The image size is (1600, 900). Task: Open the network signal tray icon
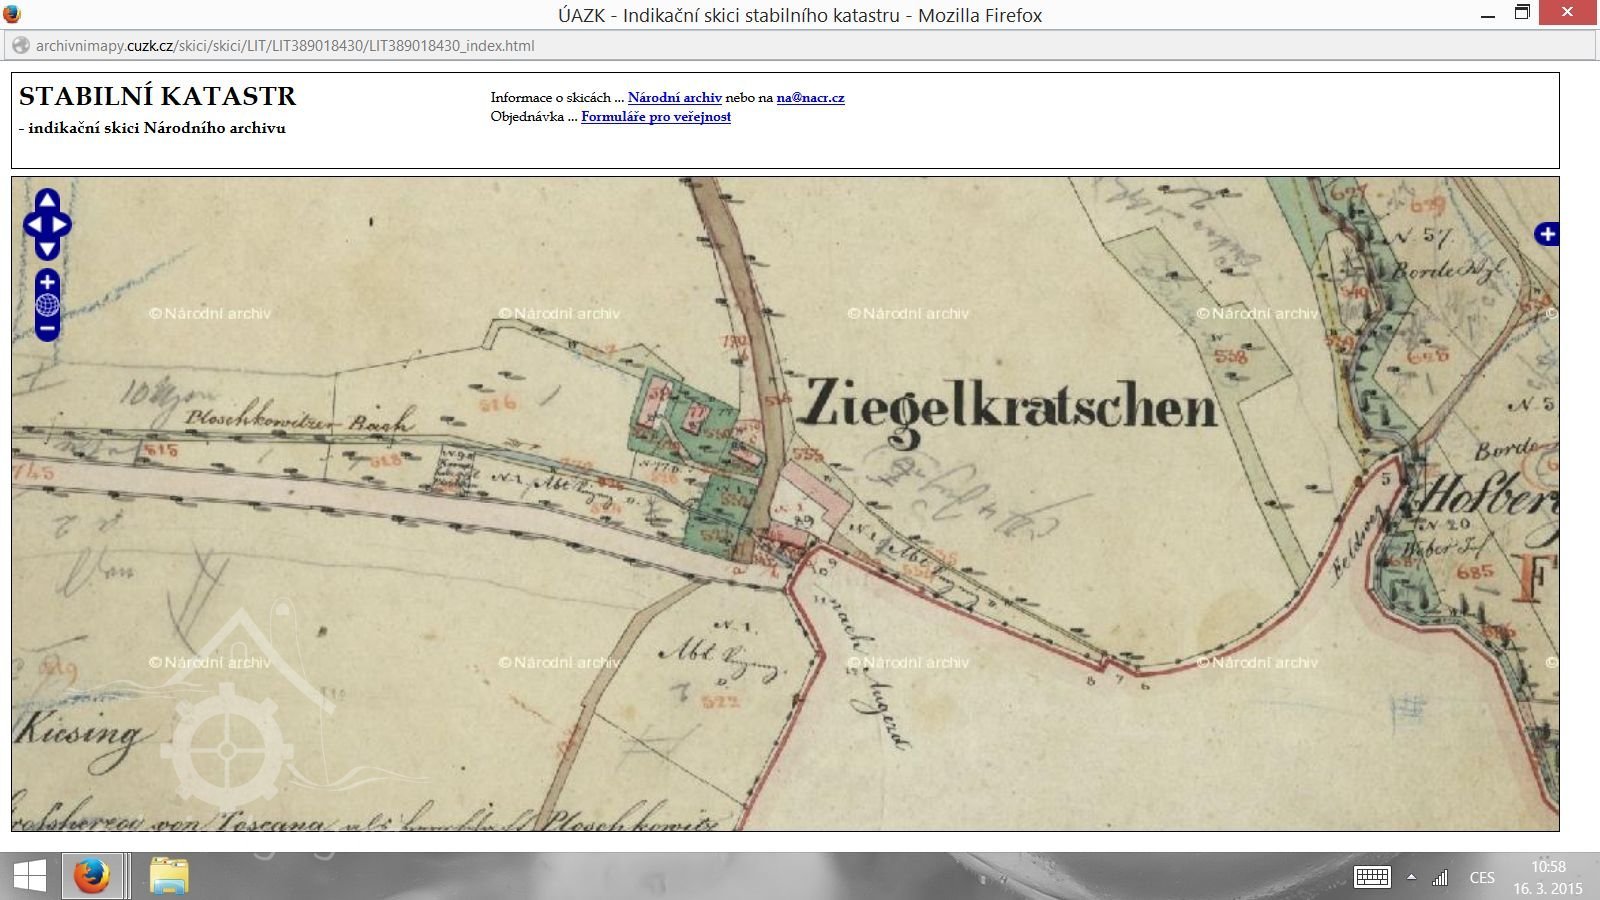1440,877
